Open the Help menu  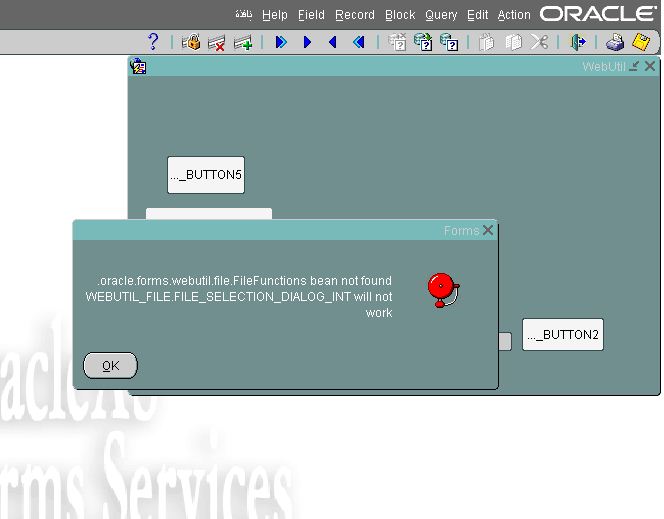coord(274,15)
